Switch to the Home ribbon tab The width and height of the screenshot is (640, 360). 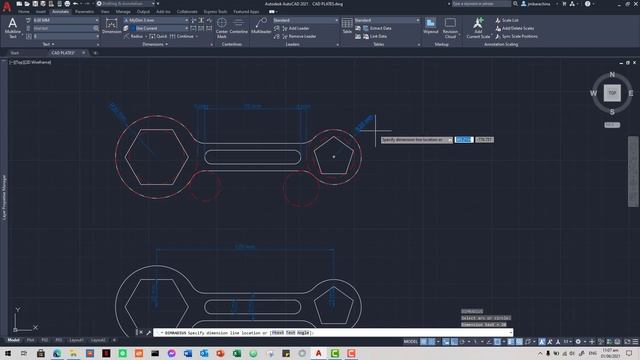click(24, 12)
